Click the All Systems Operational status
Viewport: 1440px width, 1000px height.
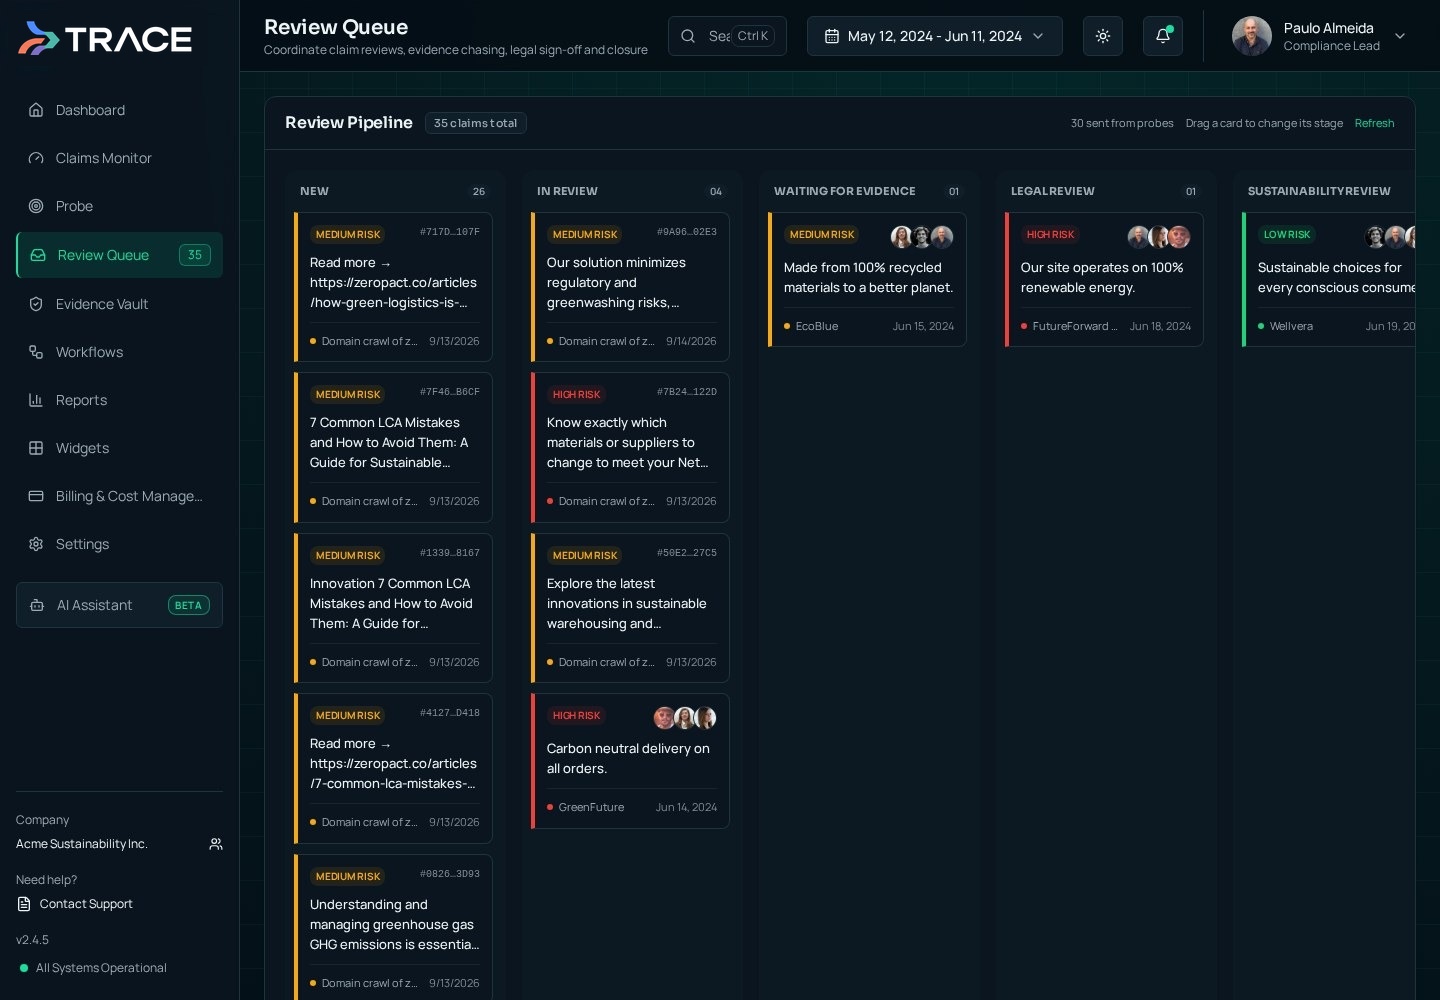[x=101, y=968]
